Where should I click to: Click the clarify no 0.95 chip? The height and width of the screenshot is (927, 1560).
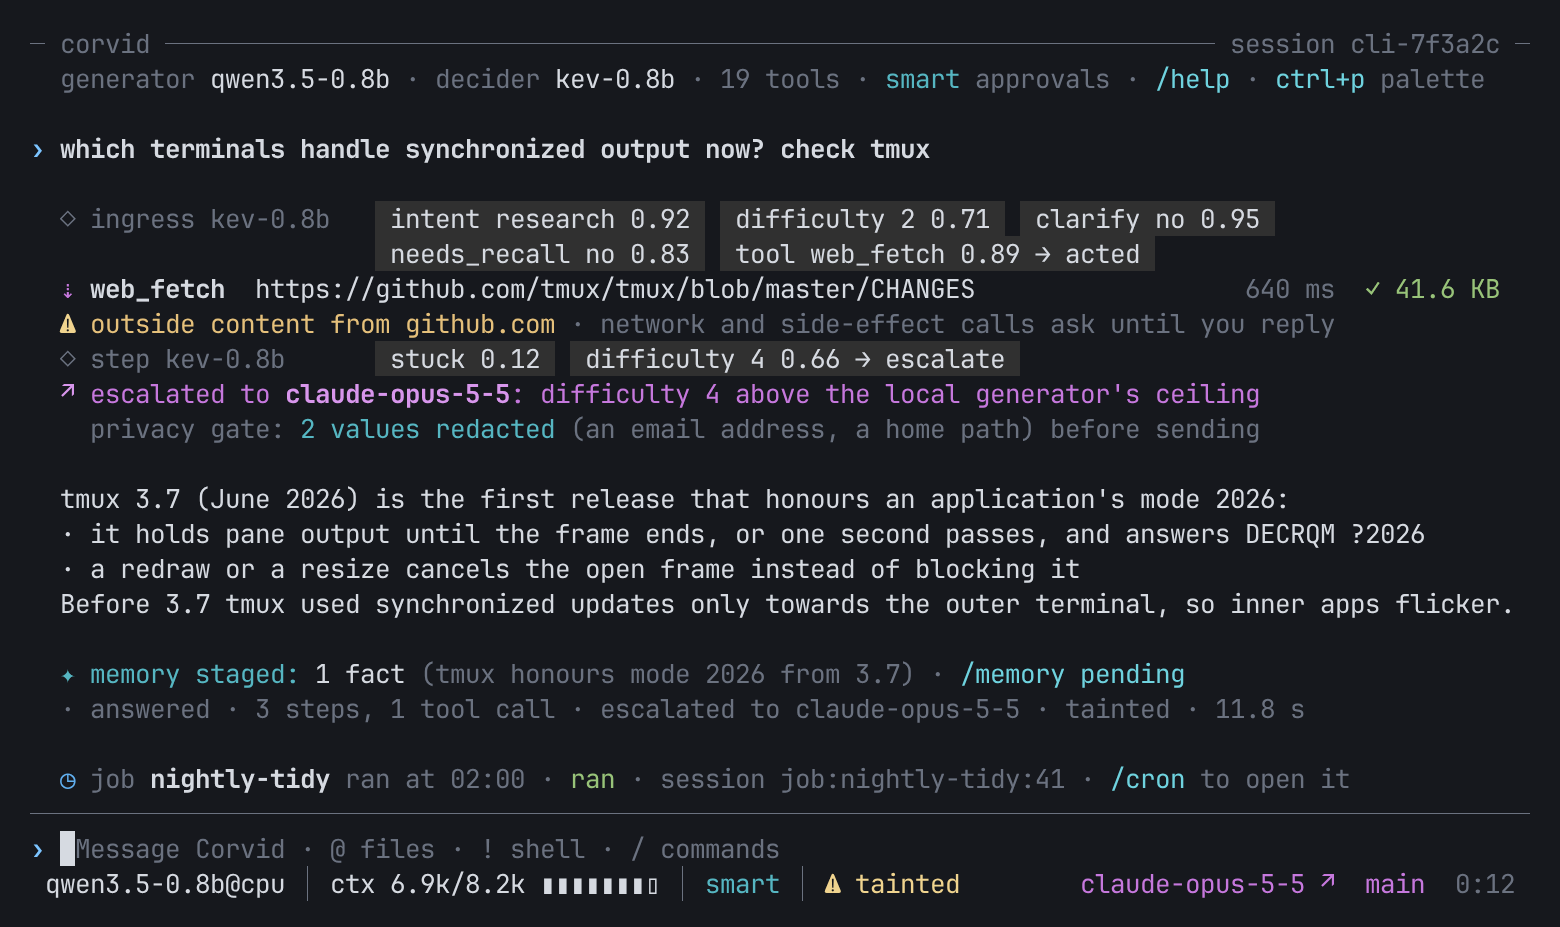pyautogui.click(x=1147, y=219)
